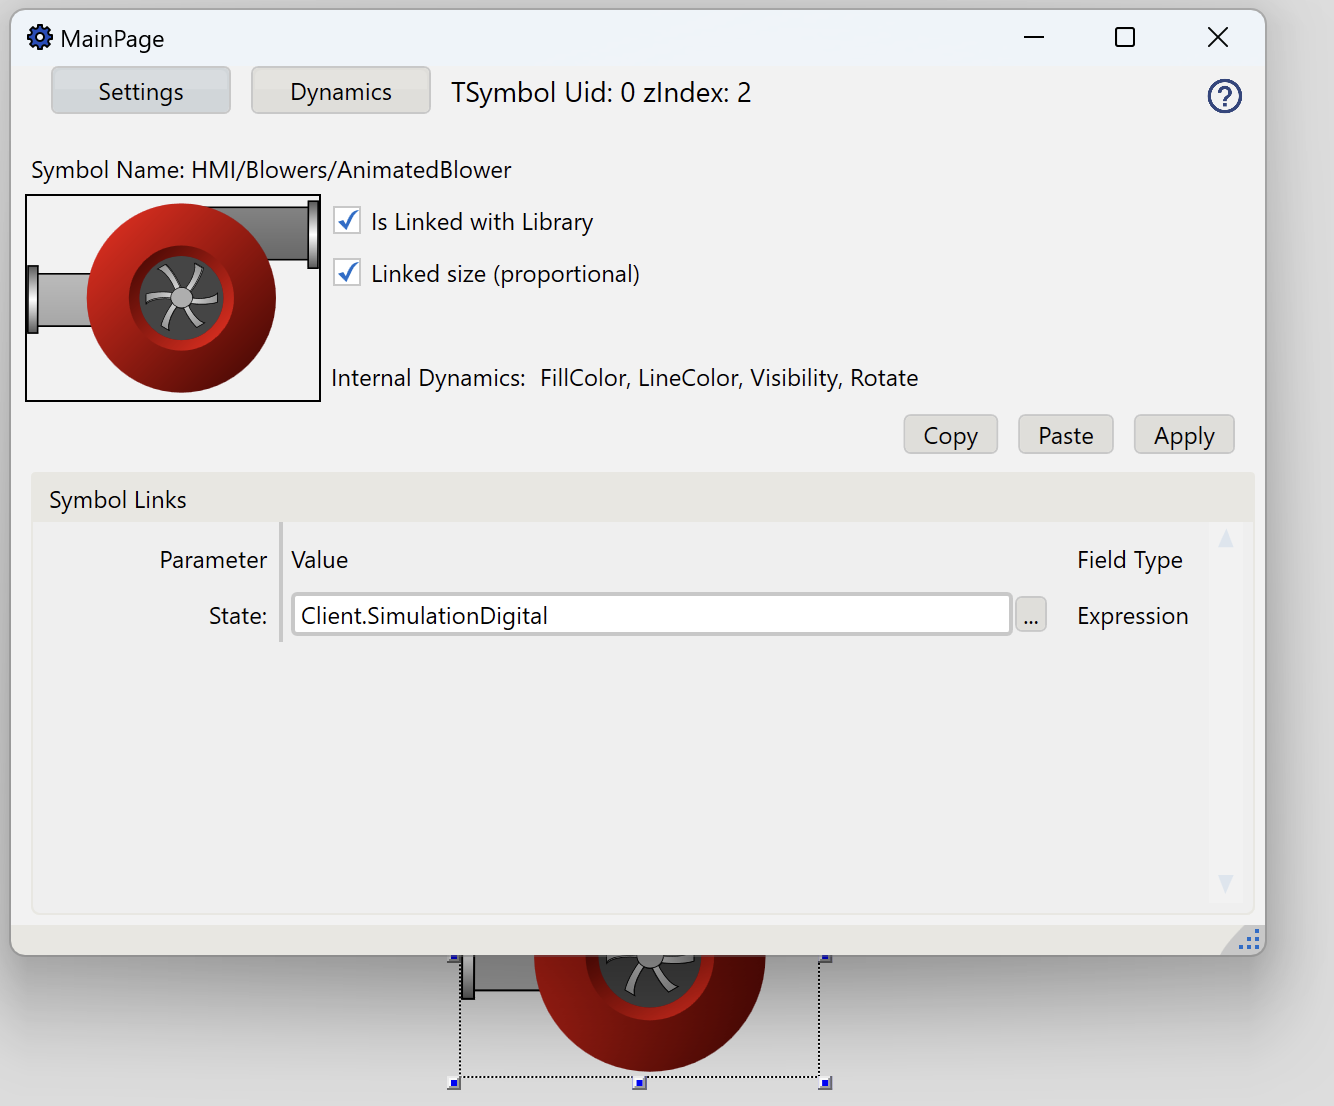Maximize the MainPage dialog window

pyautogui.click(x=1125, y=38)
